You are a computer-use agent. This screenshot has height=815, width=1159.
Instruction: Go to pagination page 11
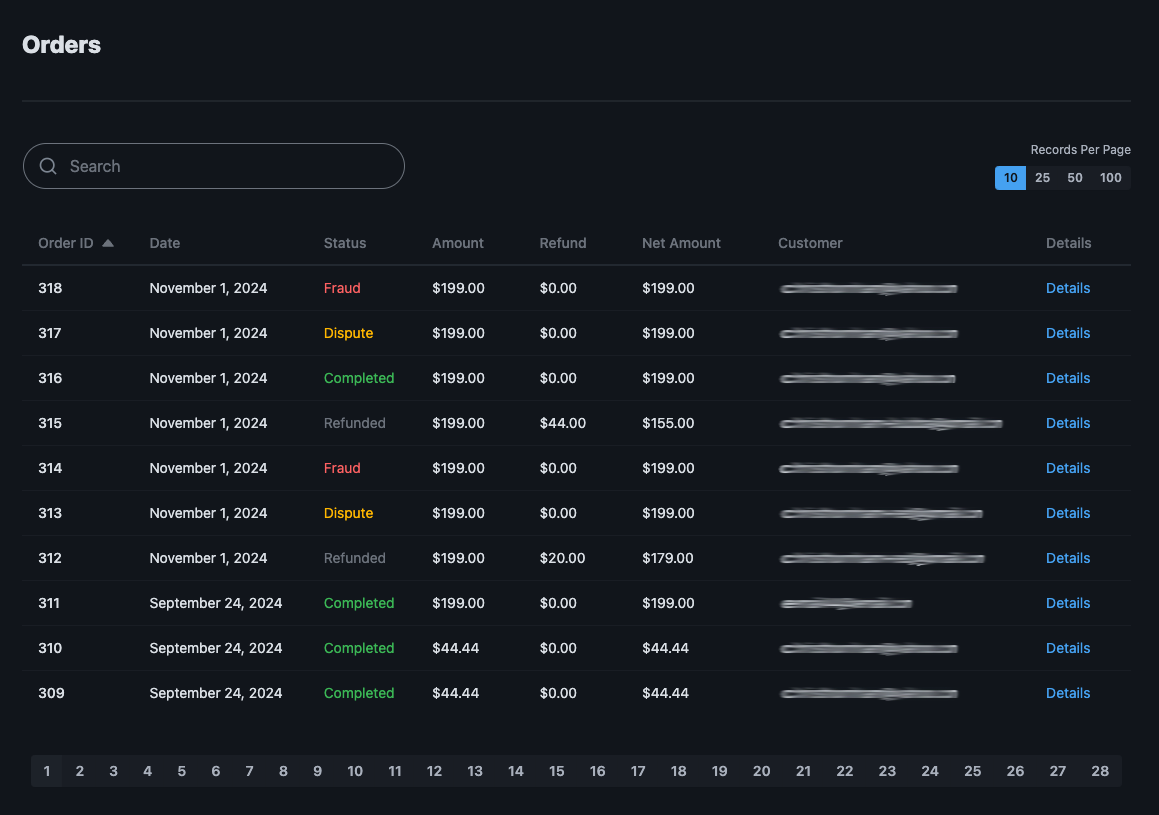[395, 771]
